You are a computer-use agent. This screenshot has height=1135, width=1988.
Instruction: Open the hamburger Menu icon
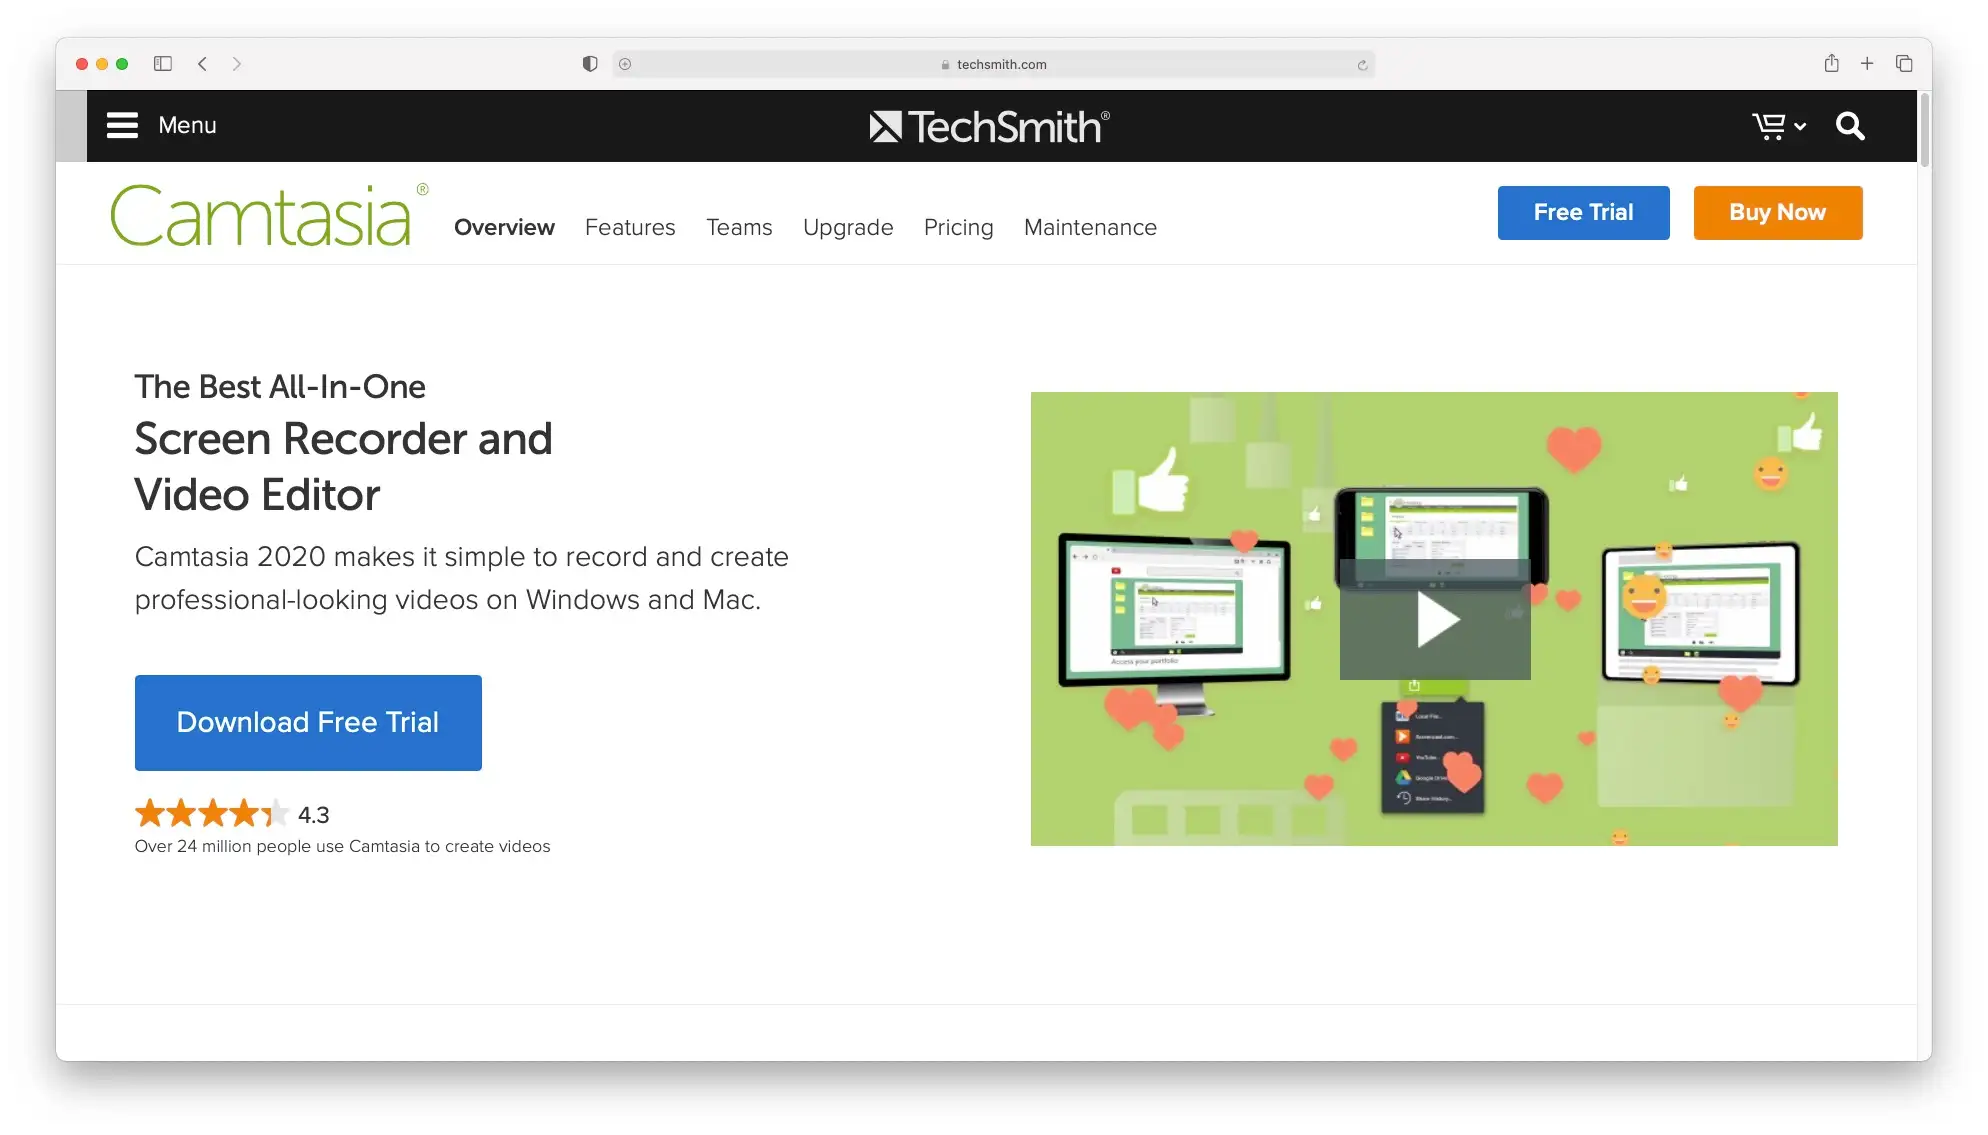122,125
